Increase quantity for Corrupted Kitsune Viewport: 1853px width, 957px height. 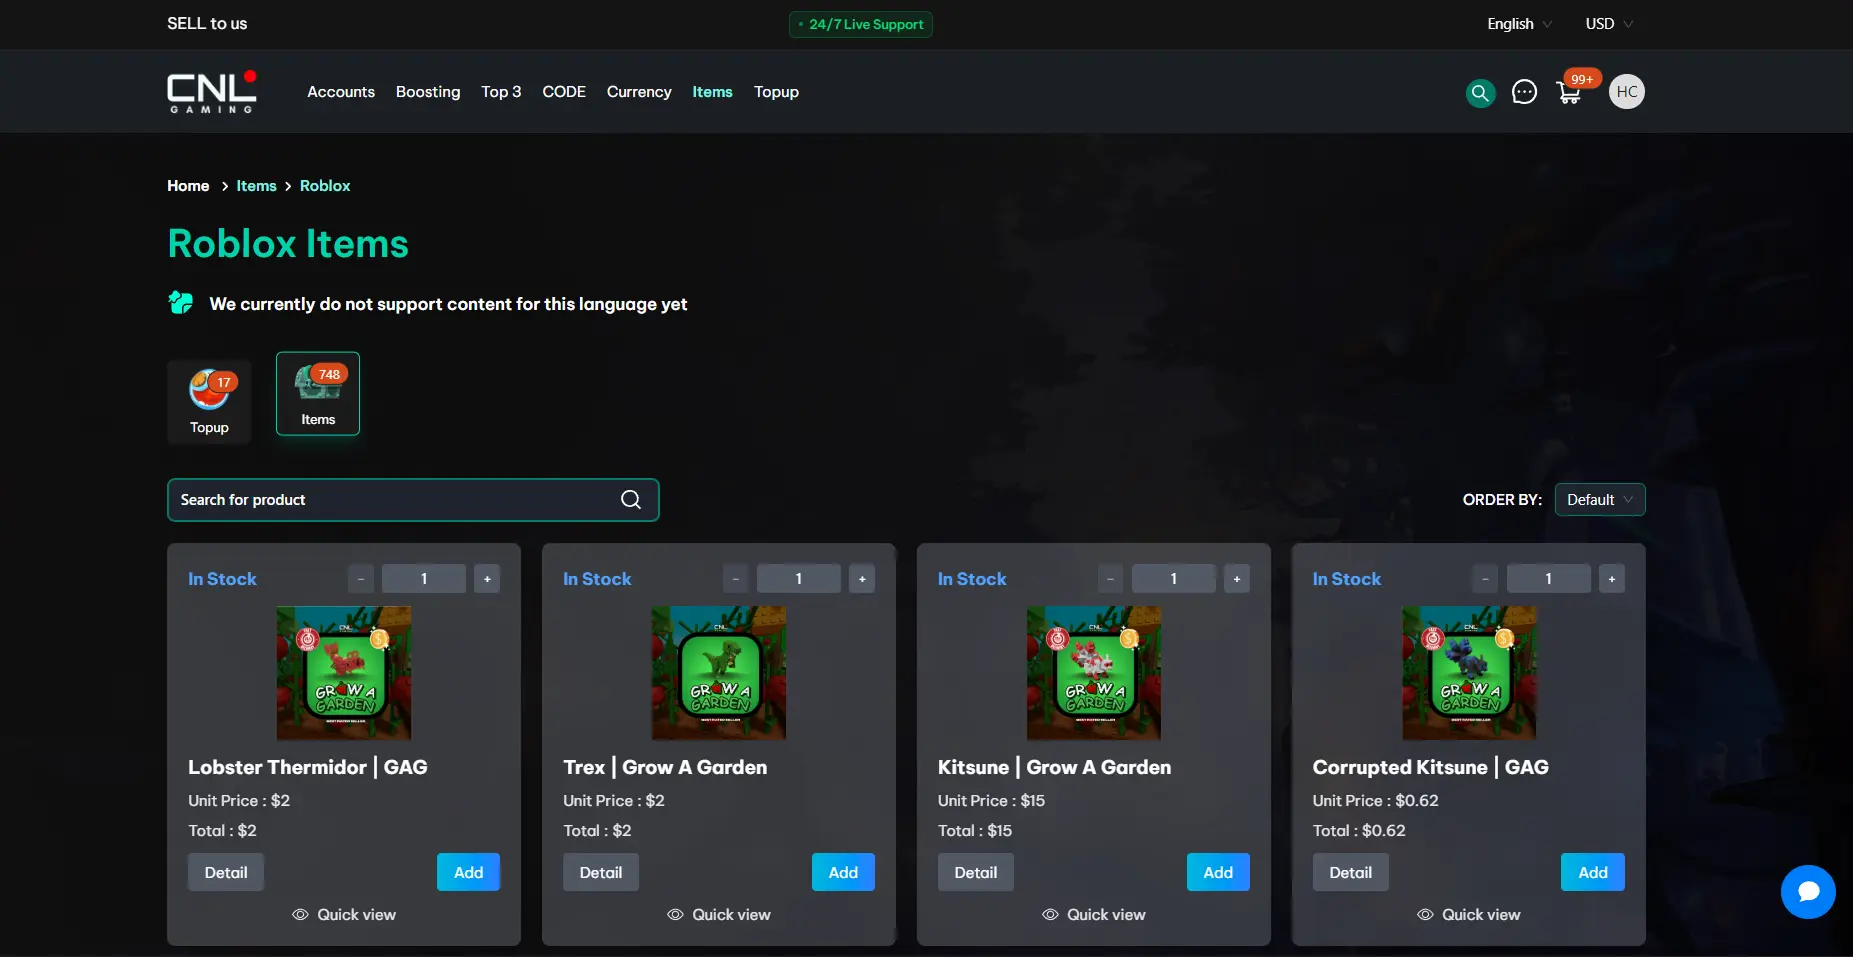pyautogui.click(x=1612, y=579)
